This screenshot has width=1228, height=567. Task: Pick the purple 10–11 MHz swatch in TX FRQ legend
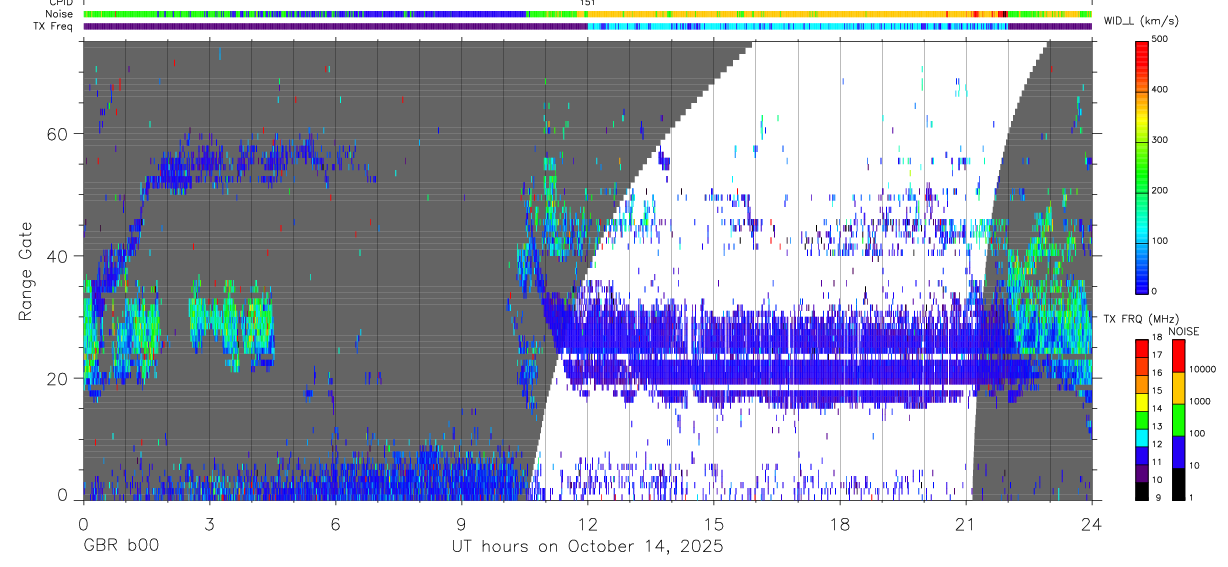coord(1141,472)
